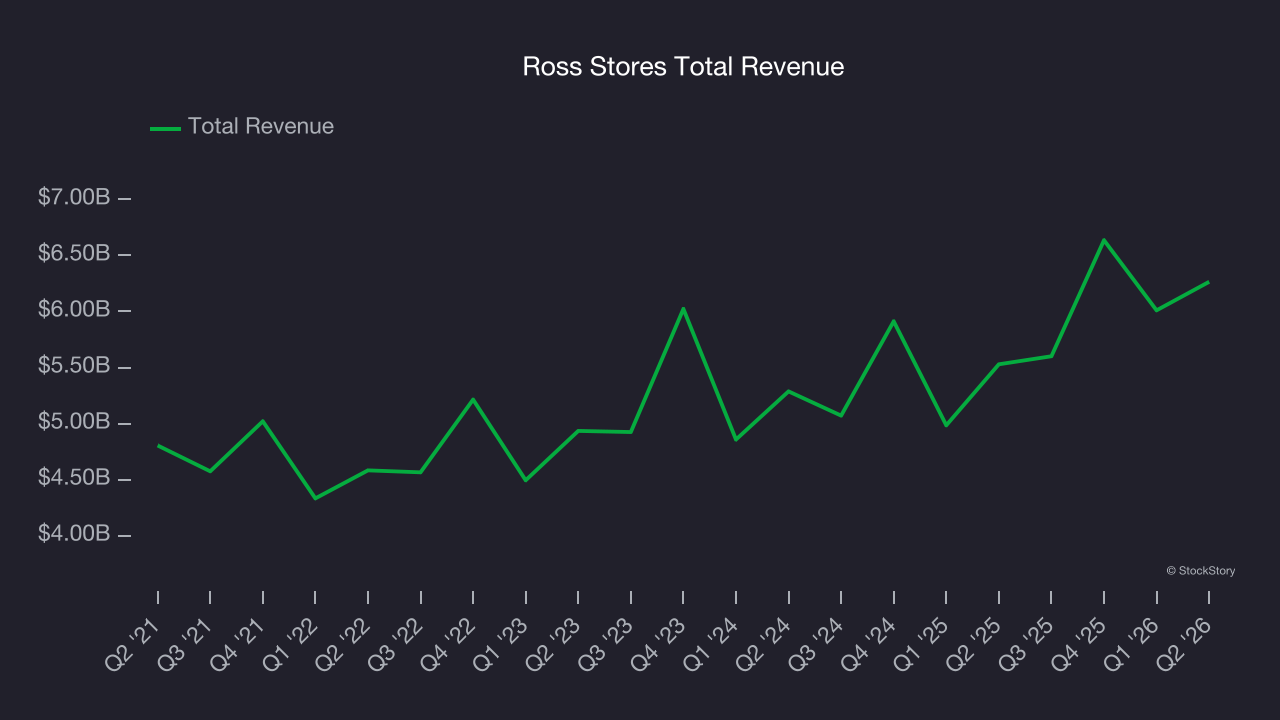This screenshot has width=1280, height=720.
Task: Click the green Total Revenue legend swatch
Action: [165, 128]
